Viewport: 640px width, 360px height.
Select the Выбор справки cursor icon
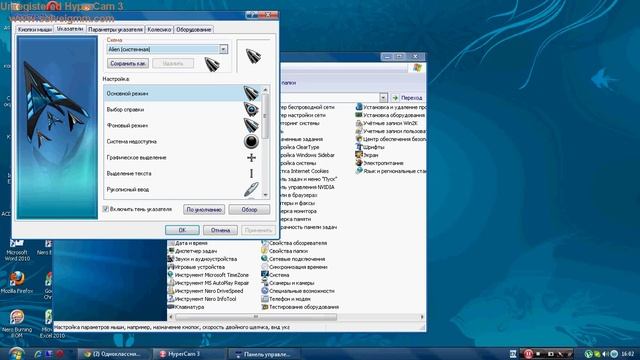[251, 109]
